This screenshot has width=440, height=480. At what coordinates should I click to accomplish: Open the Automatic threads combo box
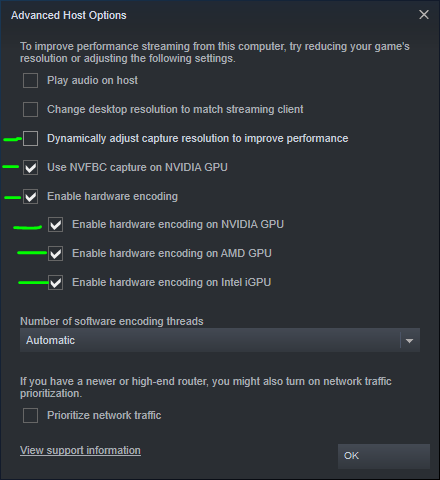point(220,340)
